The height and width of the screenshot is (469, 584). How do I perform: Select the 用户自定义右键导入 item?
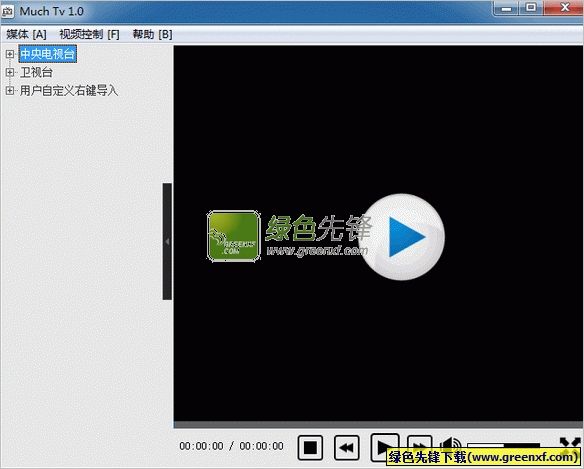click(x=69, y=91)
